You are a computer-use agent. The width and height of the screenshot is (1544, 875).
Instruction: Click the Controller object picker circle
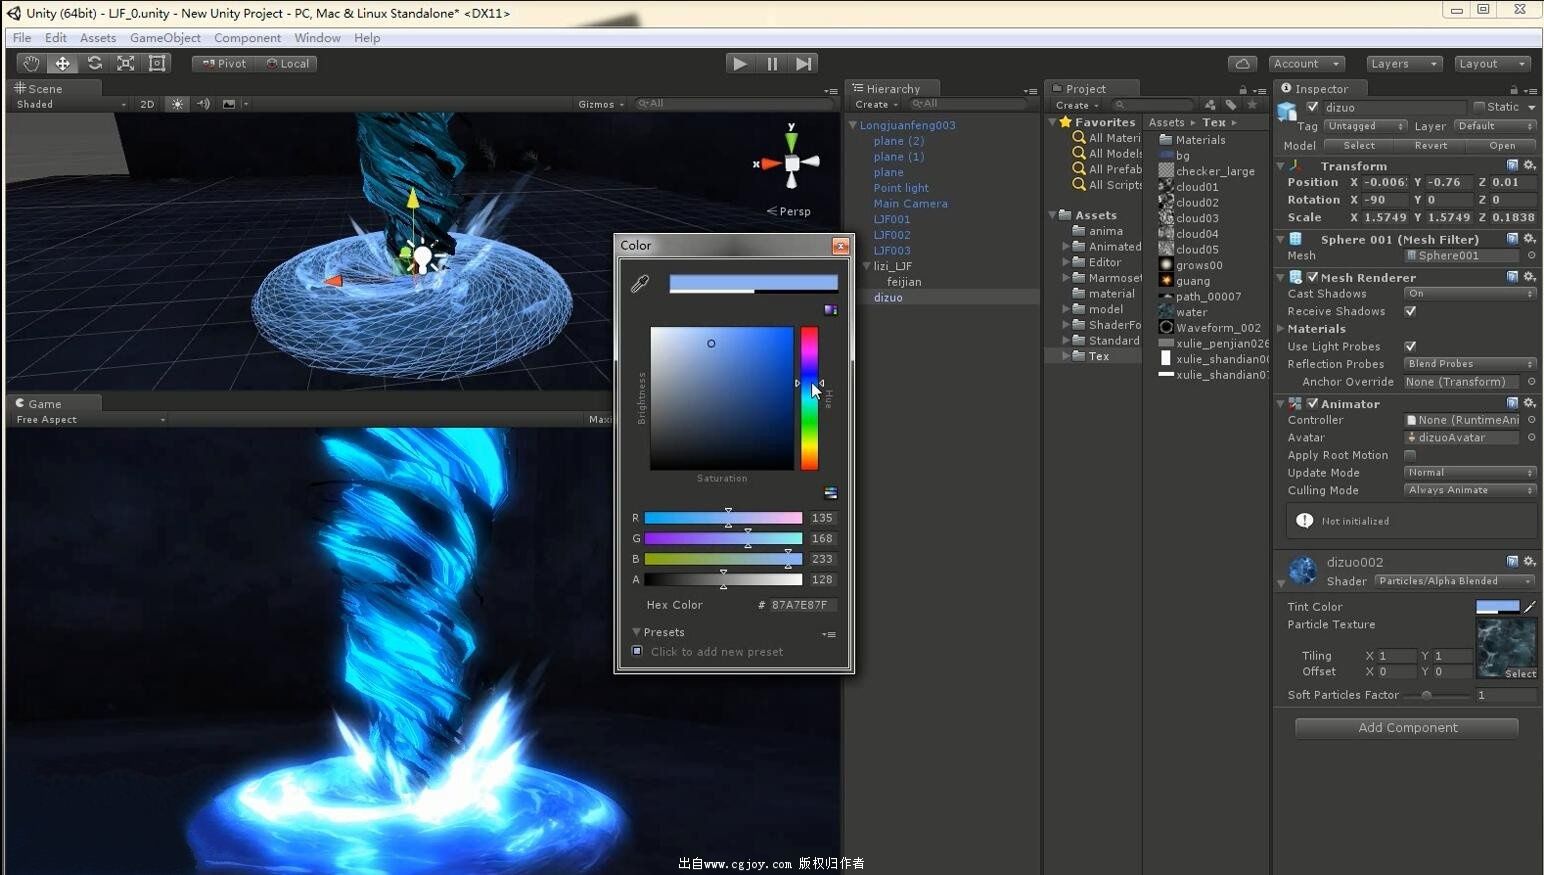click(1531, 420)
